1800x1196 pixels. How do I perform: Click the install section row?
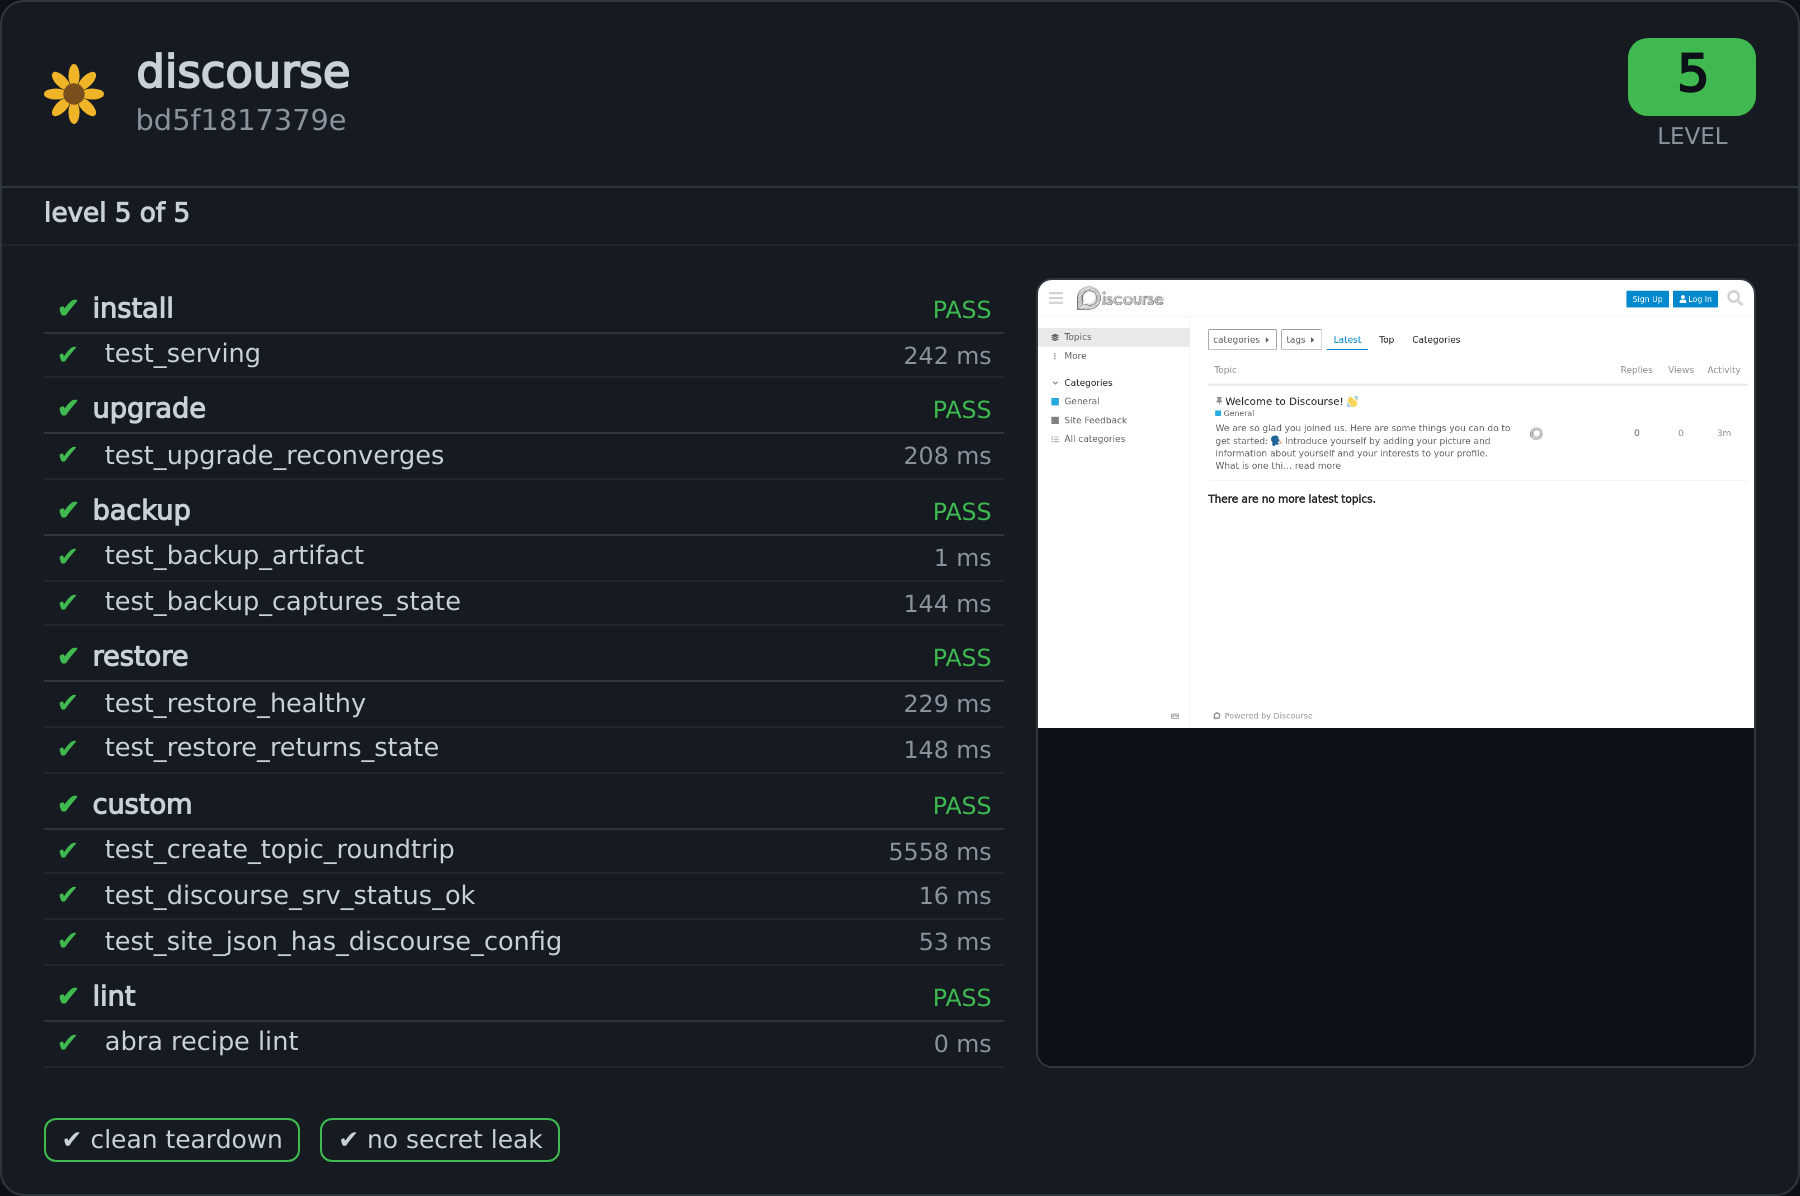524,308
